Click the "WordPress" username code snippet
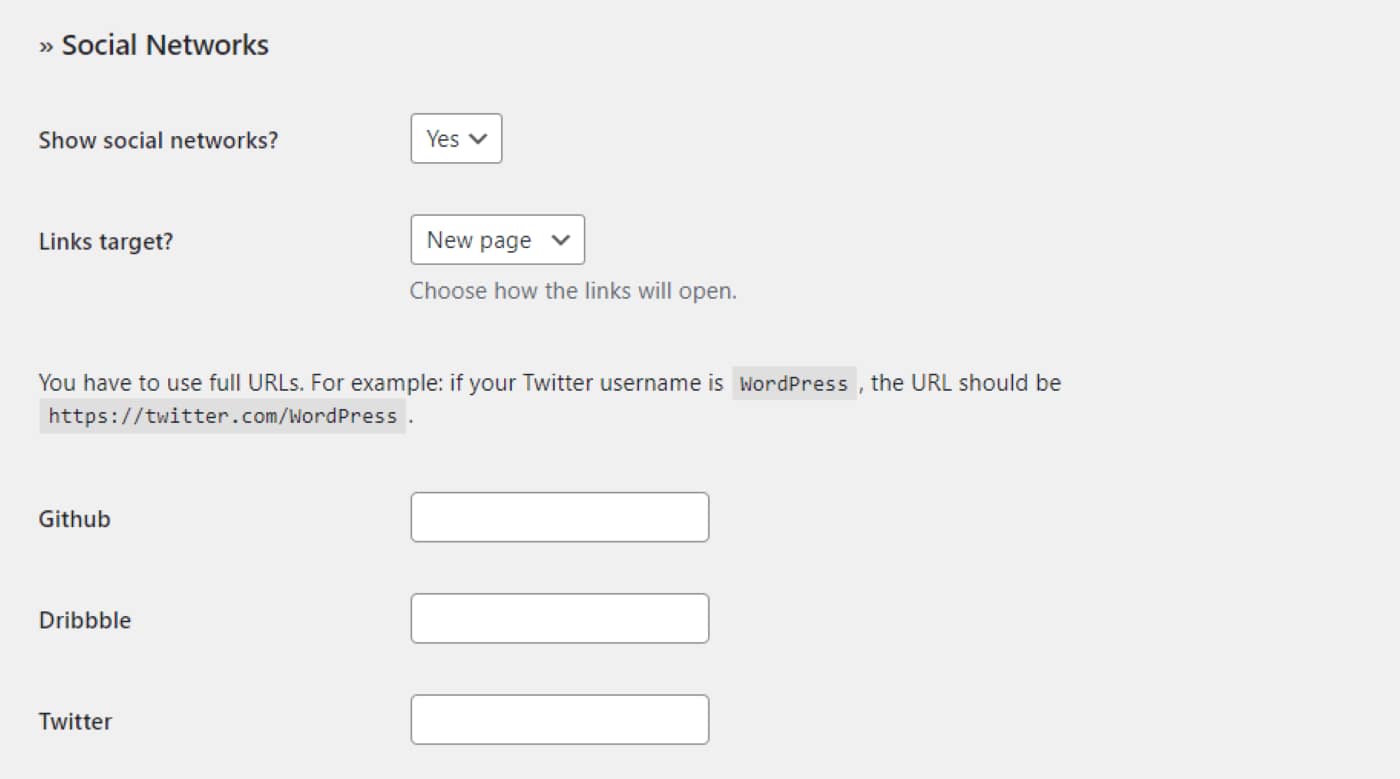 (794, 384)
